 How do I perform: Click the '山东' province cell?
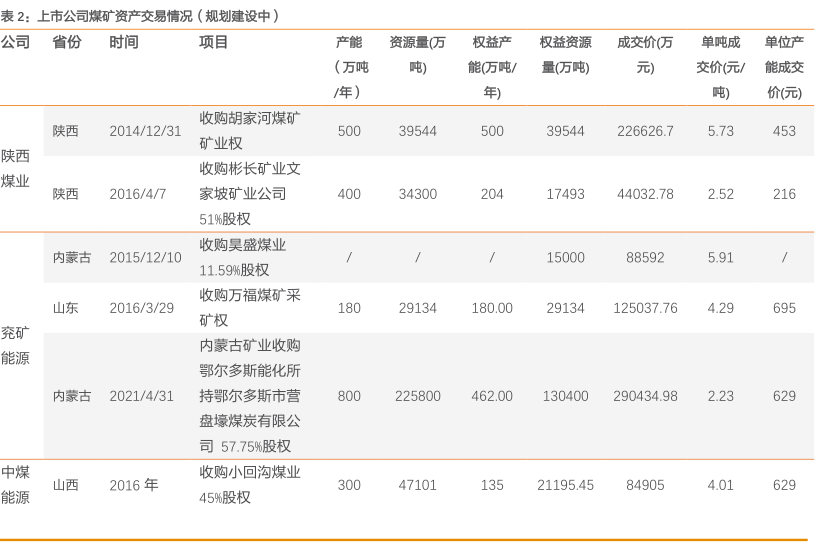click(x=65, y=308)
